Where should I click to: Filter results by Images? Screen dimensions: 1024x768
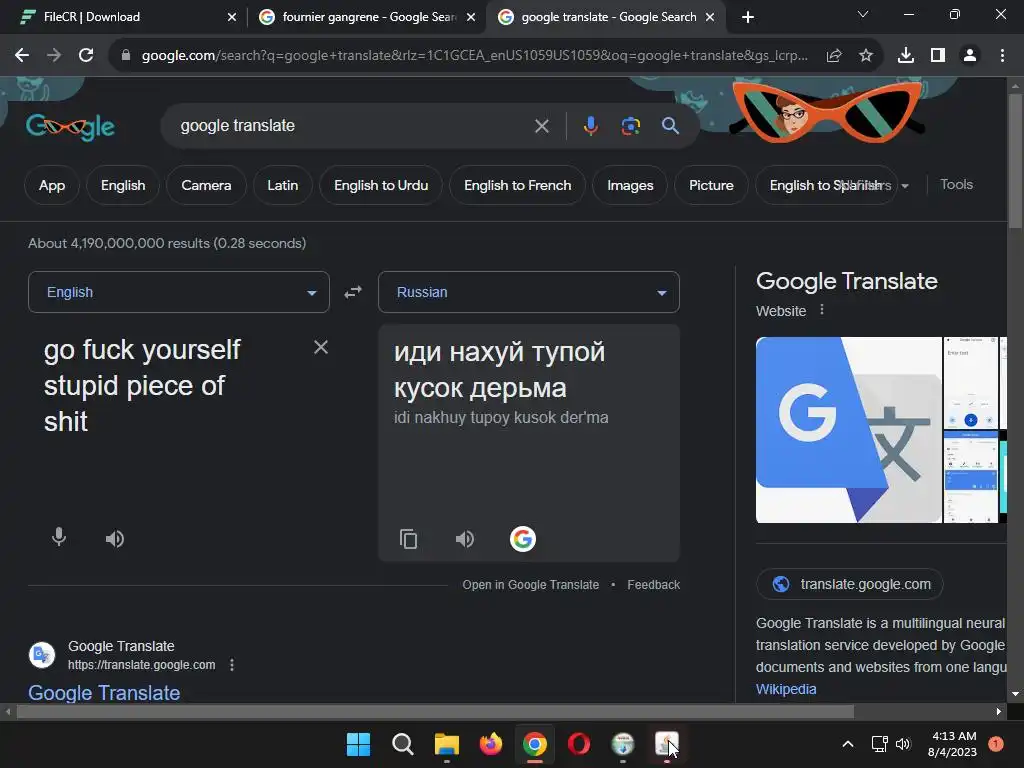pos(630,185)
